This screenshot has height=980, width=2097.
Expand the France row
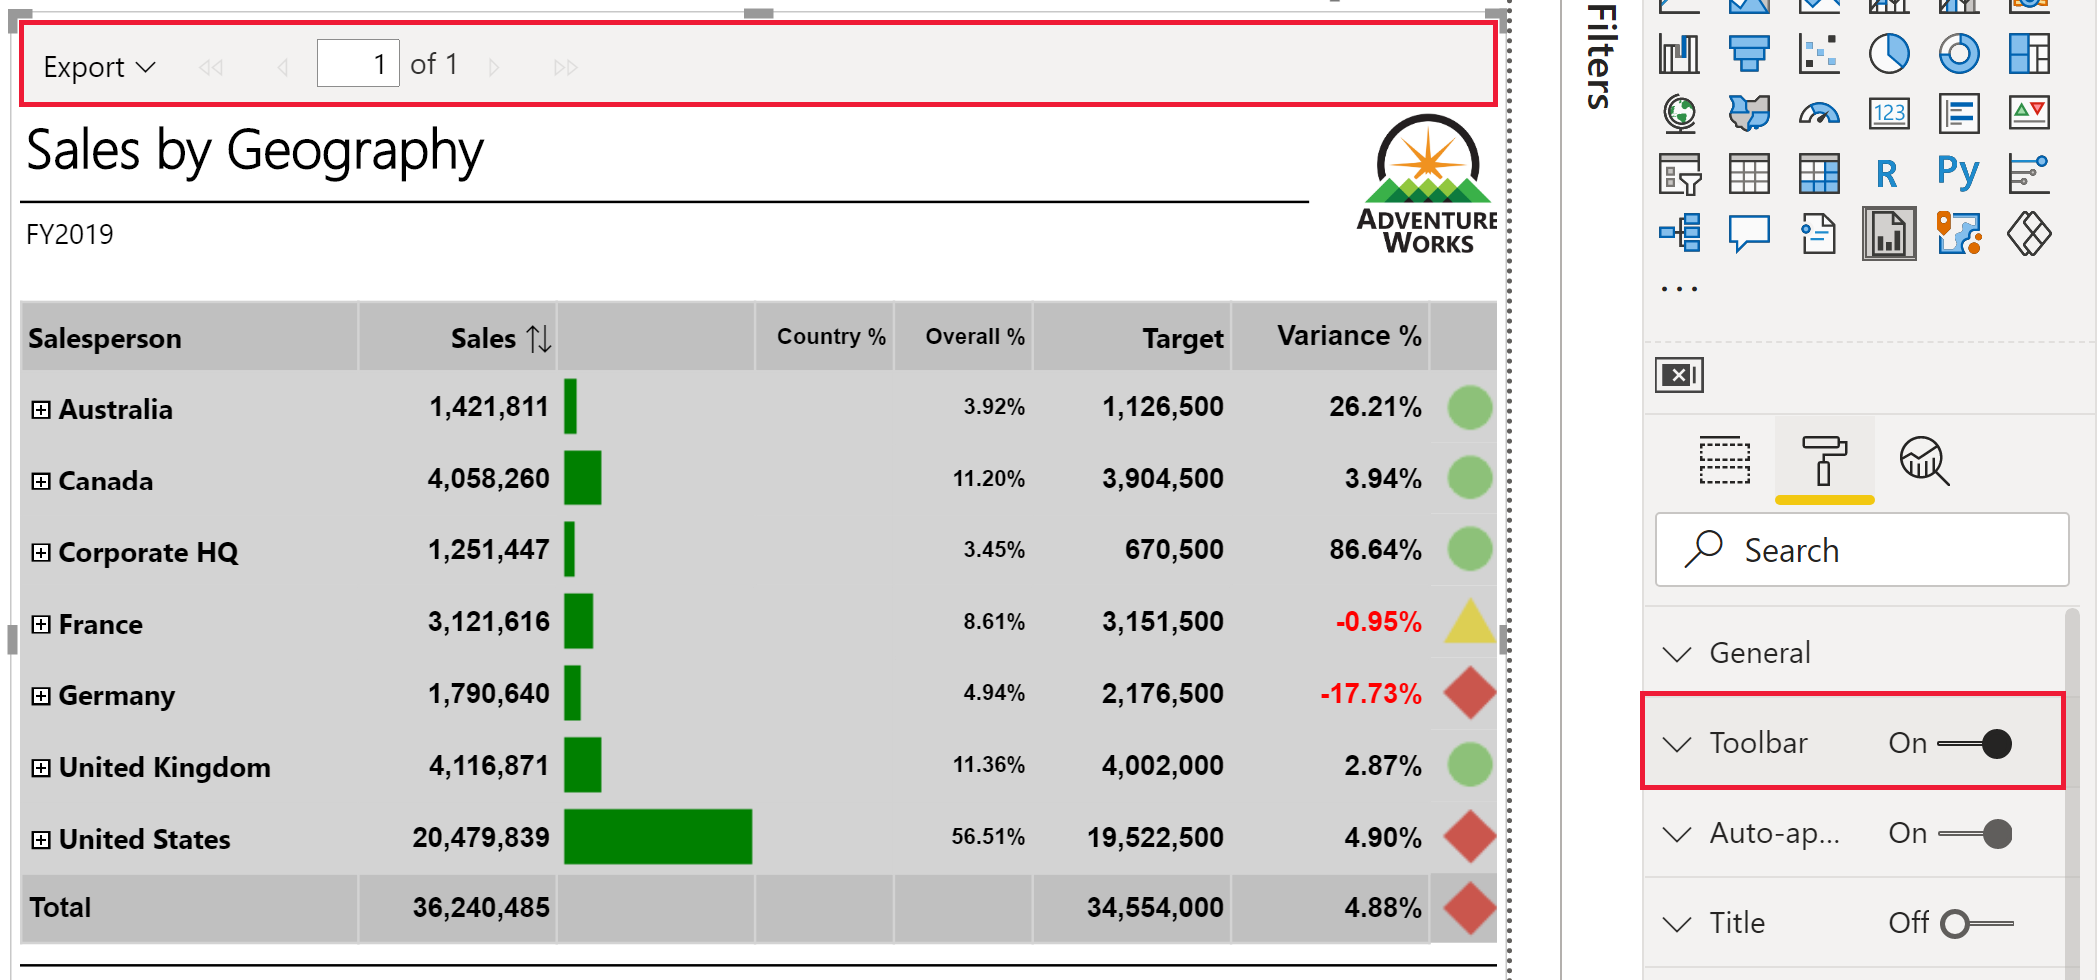click(41, 625)
